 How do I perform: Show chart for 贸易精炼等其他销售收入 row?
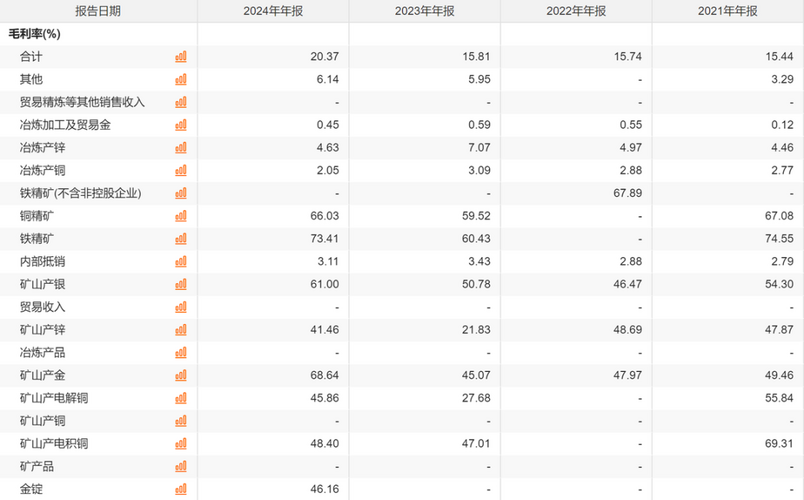coord(180,102)
